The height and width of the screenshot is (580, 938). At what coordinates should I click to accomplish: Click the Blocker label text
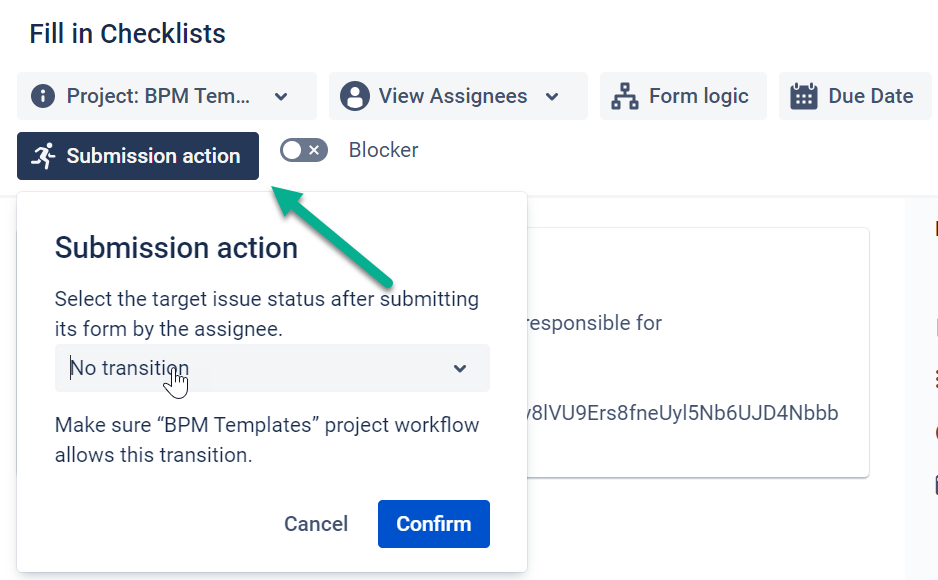[x=383, y=150]
